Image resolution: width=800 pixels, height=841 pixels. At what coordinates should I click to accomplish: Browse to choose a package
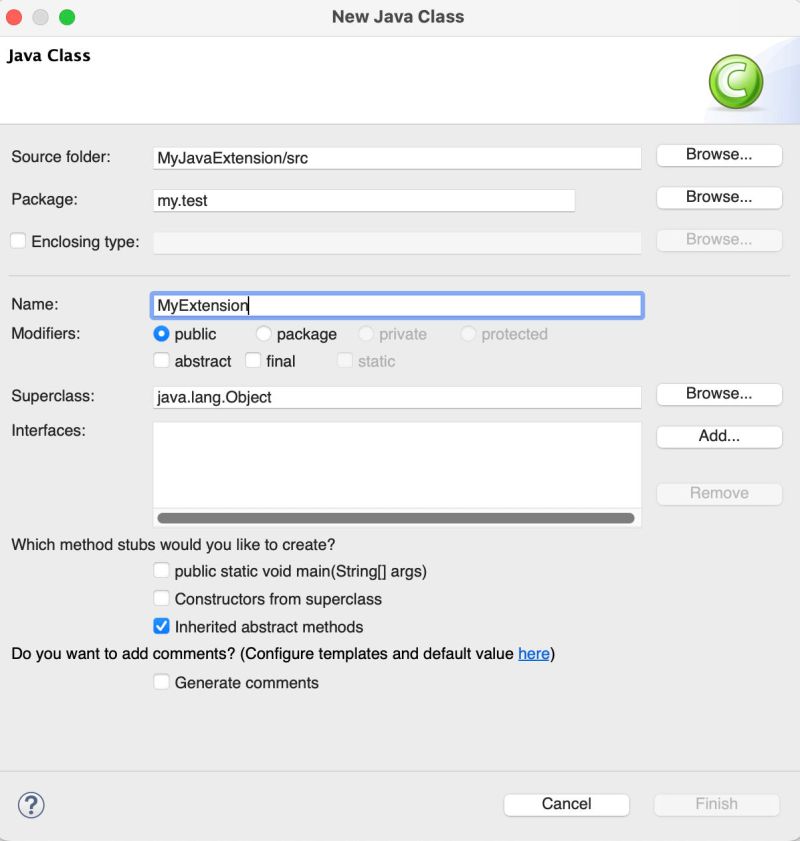[718, 197]
